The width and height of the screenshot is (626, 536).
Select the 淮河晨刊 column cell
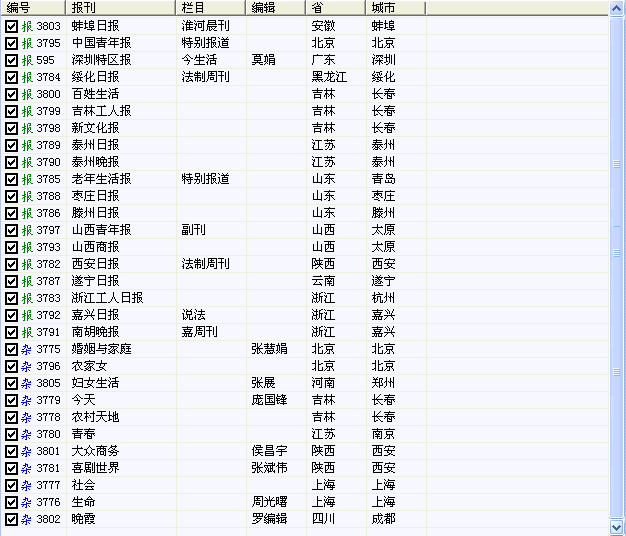click(x=206, y=26)
